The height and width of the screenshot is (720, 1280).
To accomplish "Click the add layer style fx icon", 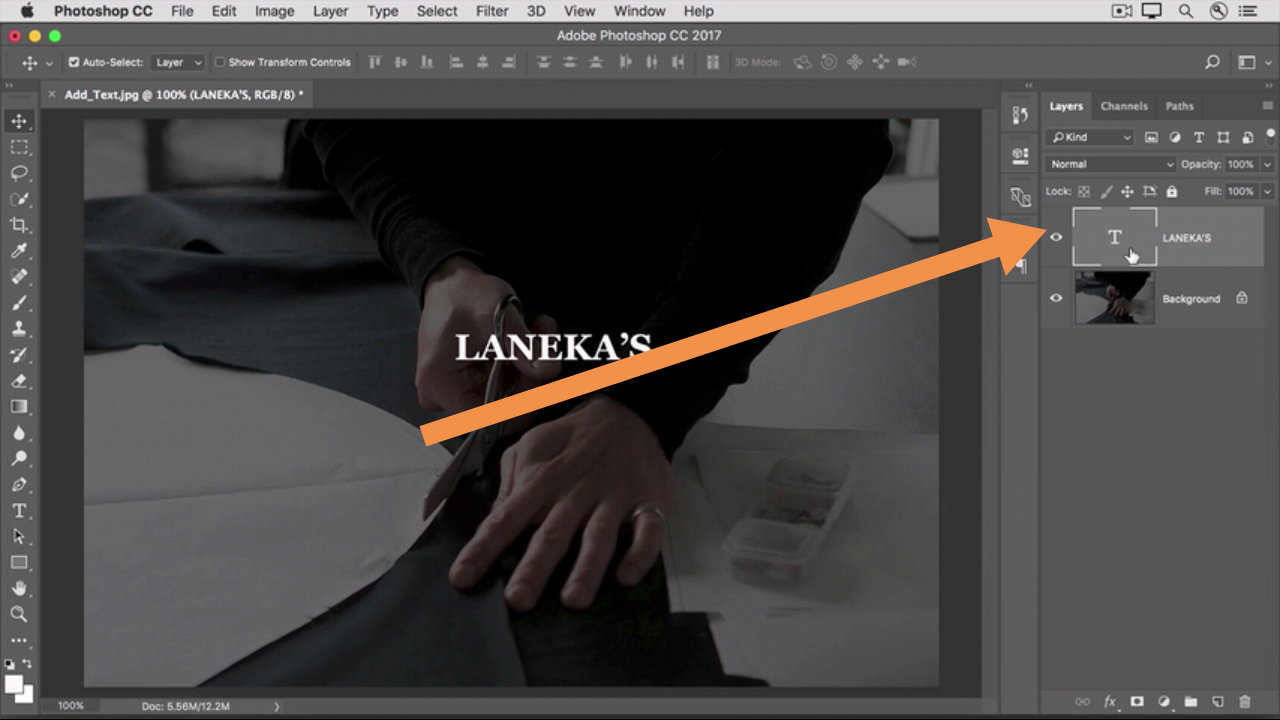I will point(1110,702).
